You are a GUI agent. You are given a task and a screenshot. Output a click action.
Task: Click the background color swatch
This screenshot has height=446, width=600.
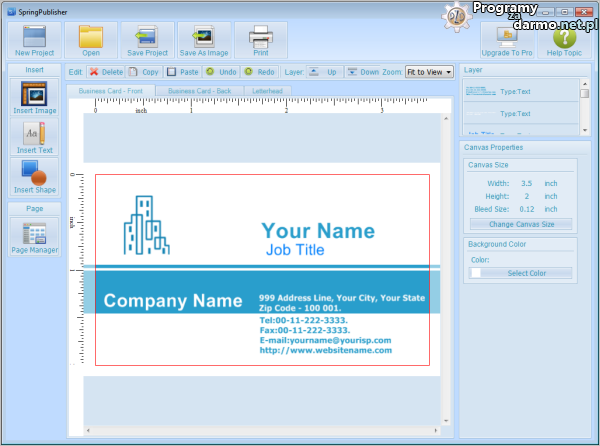click(x=476, y=273)
